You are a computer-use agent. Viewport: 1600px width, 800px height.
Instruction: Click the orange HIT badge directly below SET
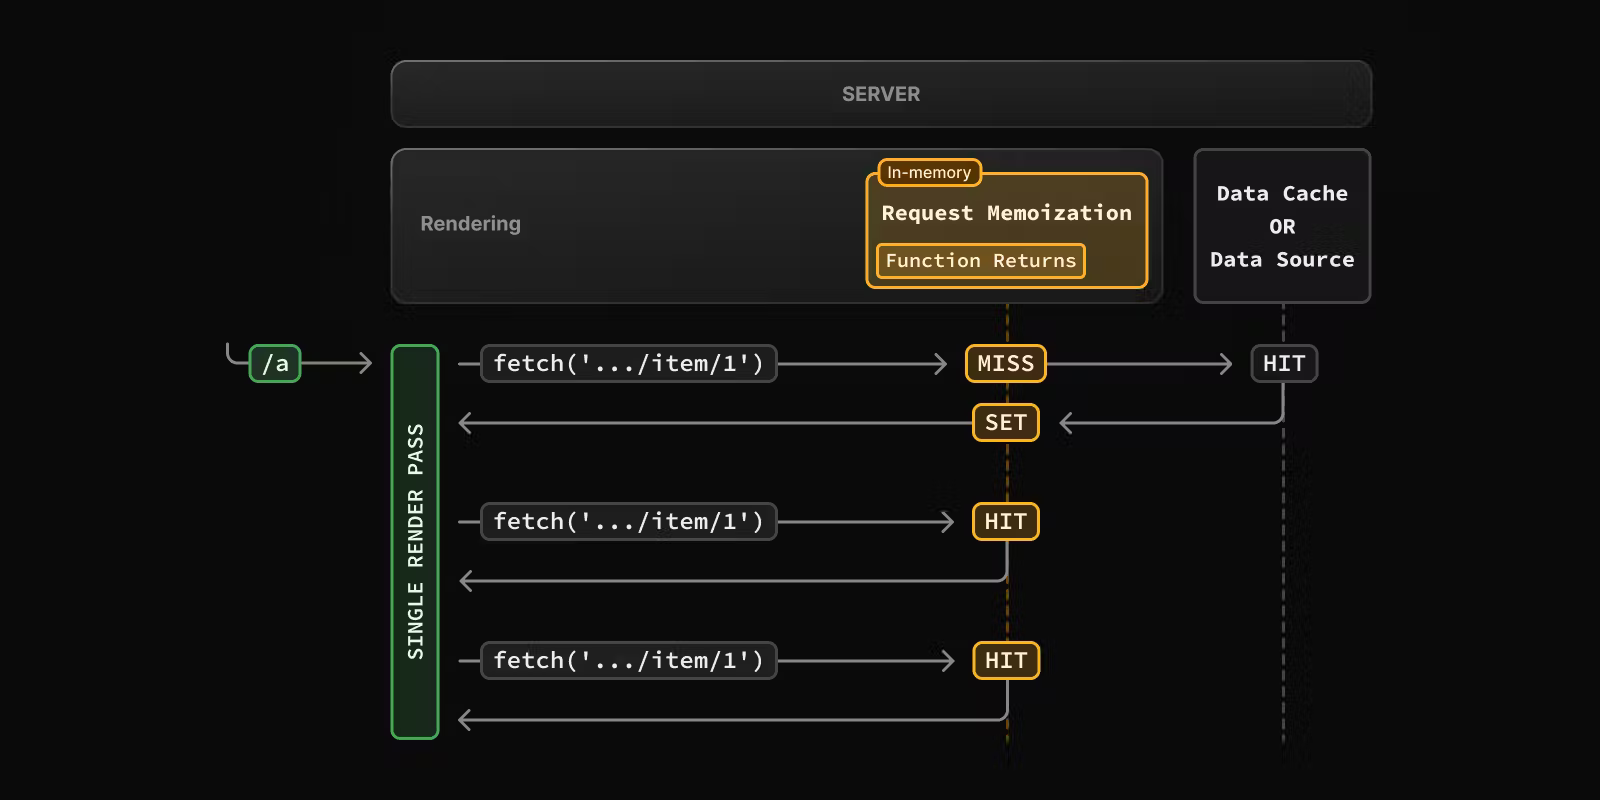point(1005,522)
